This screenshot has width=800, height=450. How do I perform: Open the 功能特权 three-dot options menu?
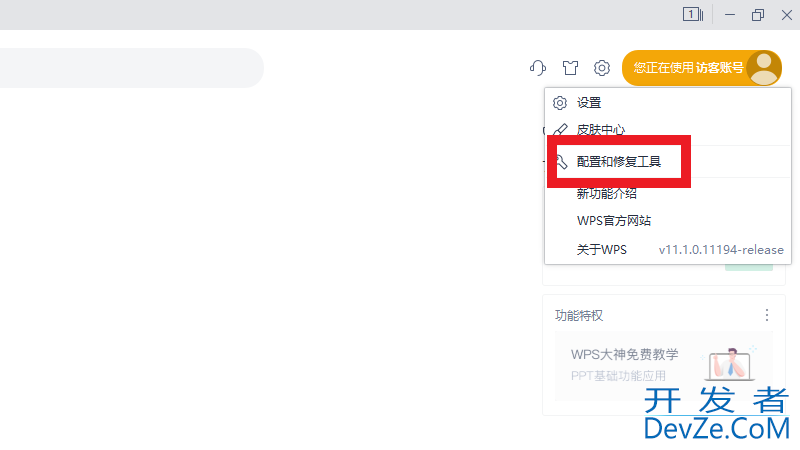[766, 315]
